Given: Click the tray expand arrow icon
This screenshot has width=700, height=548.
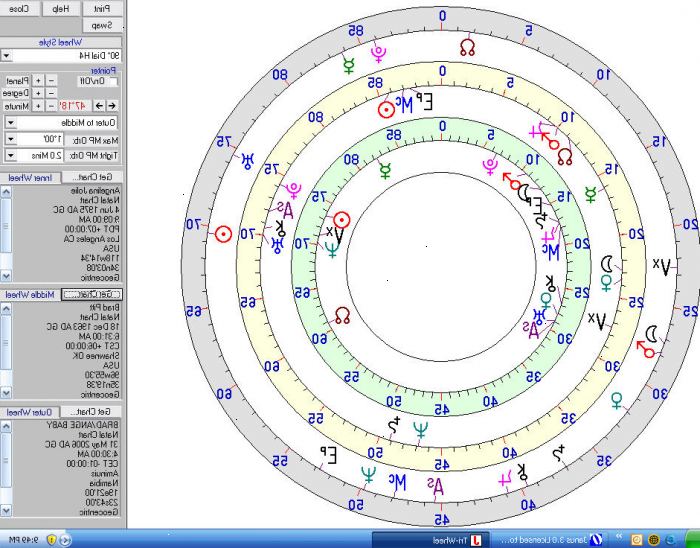Looking at the screenshot, I should point(65,540).
